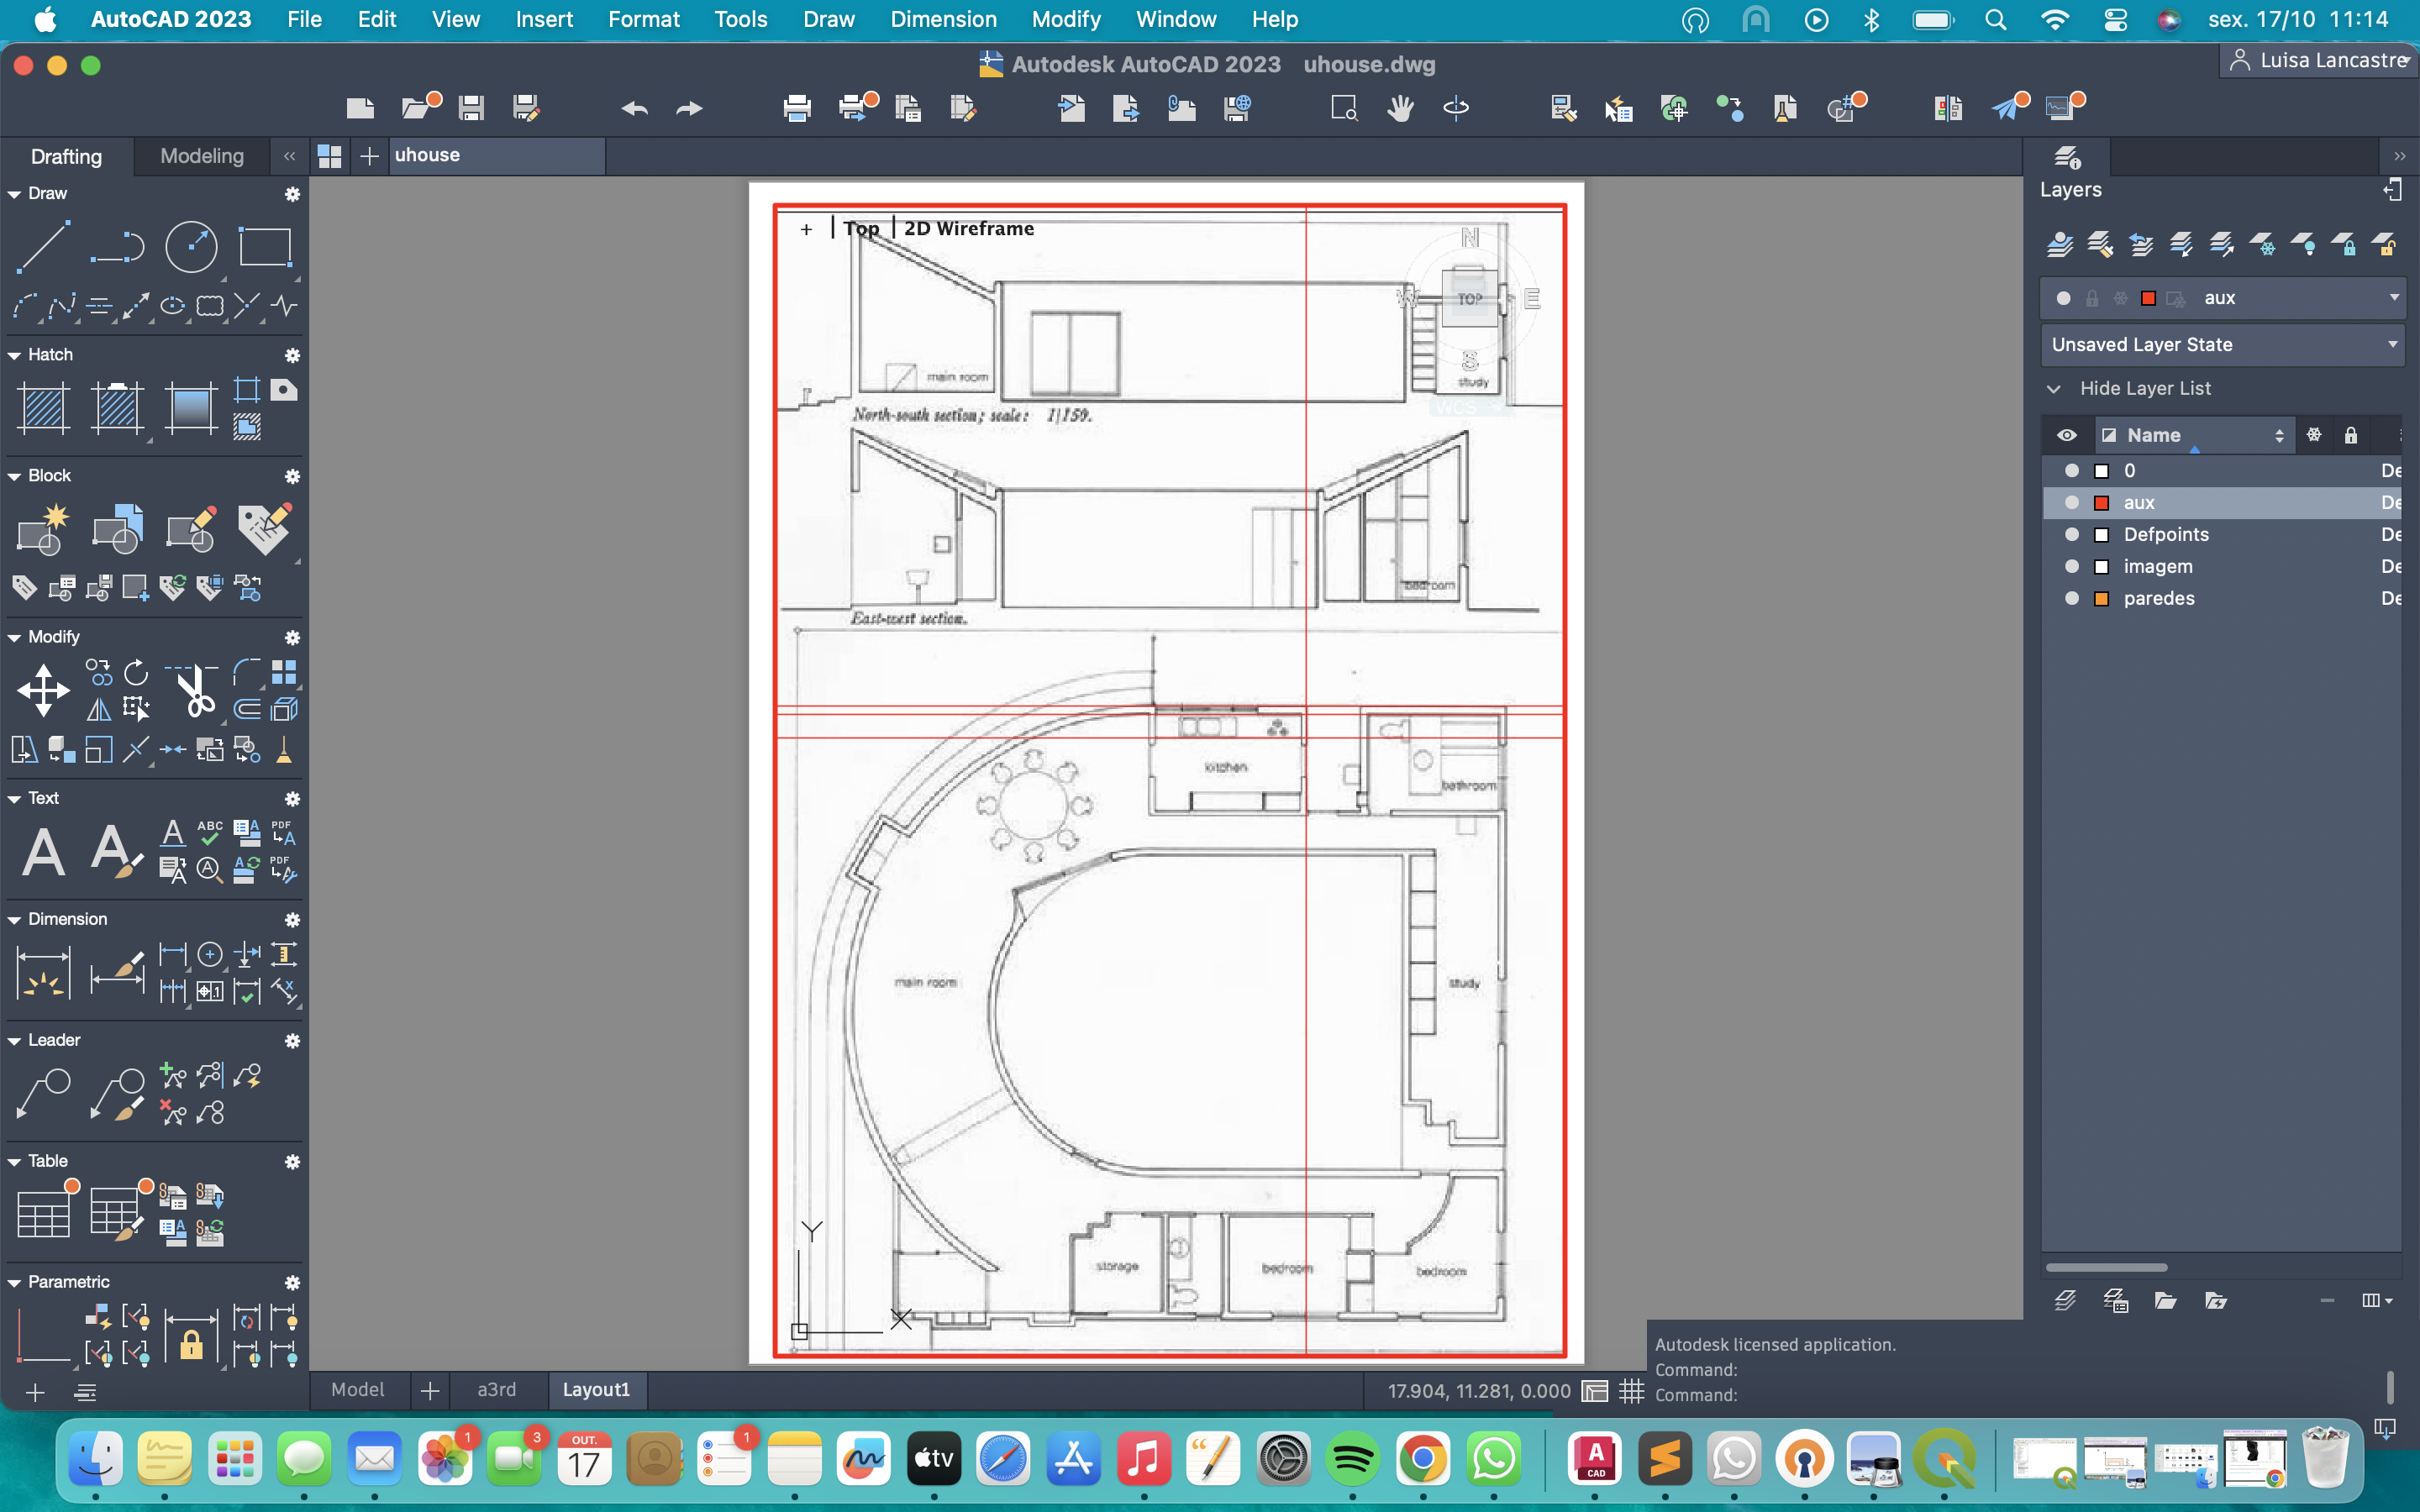This screenshot has width=2420, height=1512.
Task: Select the Circle draw tool
Action: tap(190, 246)
